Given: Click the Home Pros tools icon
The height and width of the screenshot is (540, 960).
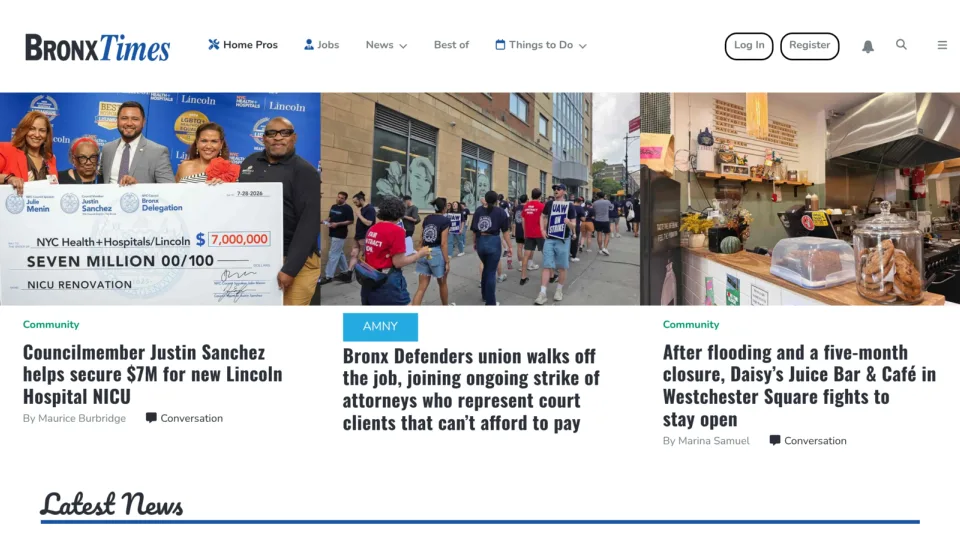Looking at the screenshot, I should tap(214, 45).
